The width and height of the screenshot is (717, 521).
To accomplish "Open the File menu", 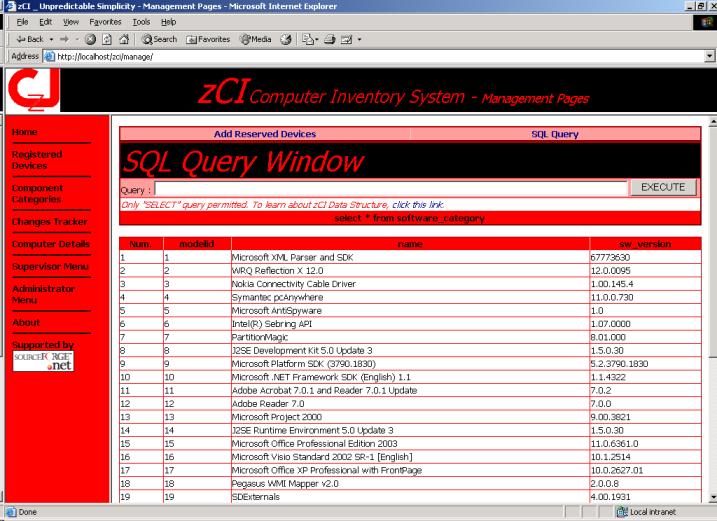I will (22, 22).
